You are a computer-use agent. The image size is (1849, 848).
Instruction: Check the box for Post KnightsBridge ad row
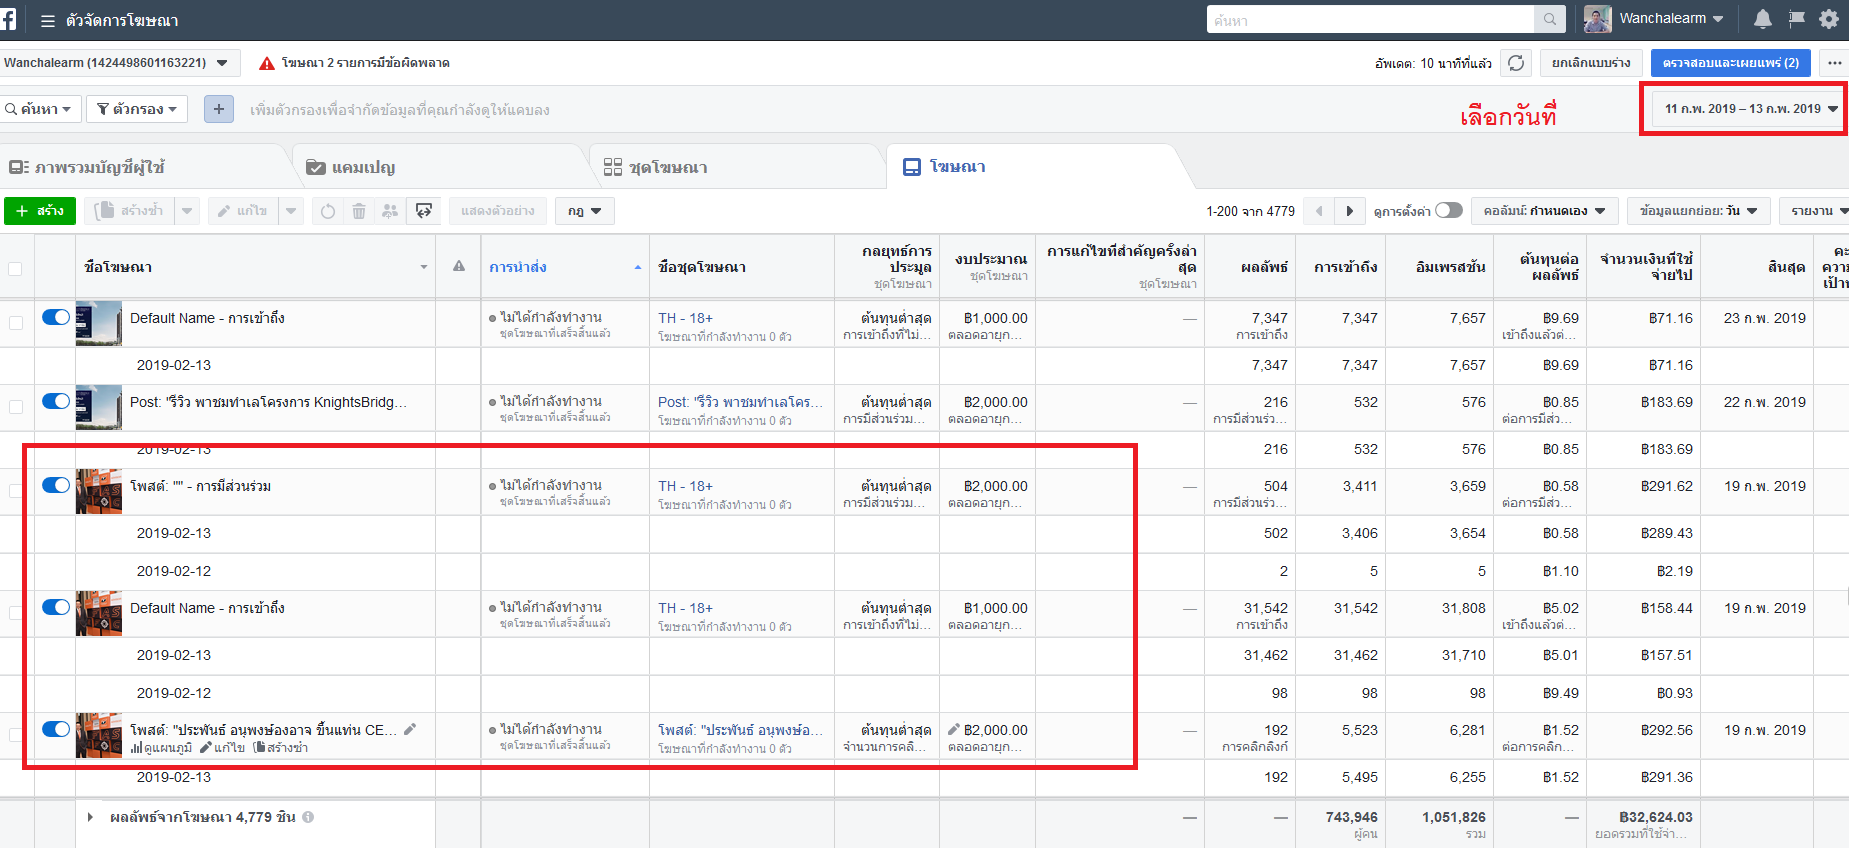pos(15,406)
